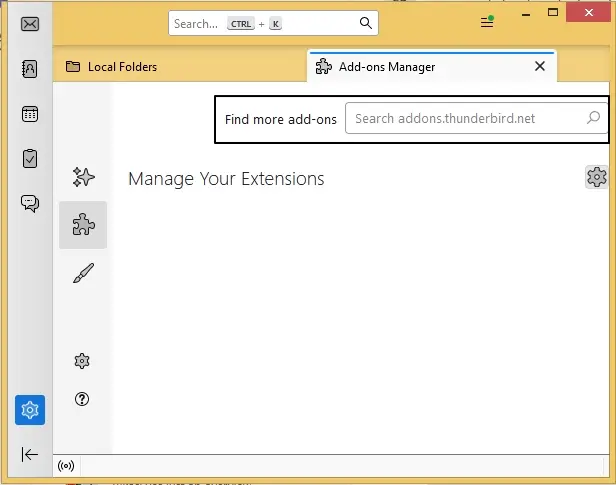The width and height of the screenshot is (616, 485).
Task: Click the Manage Your Extensions heading
Action: pos(226,179)
